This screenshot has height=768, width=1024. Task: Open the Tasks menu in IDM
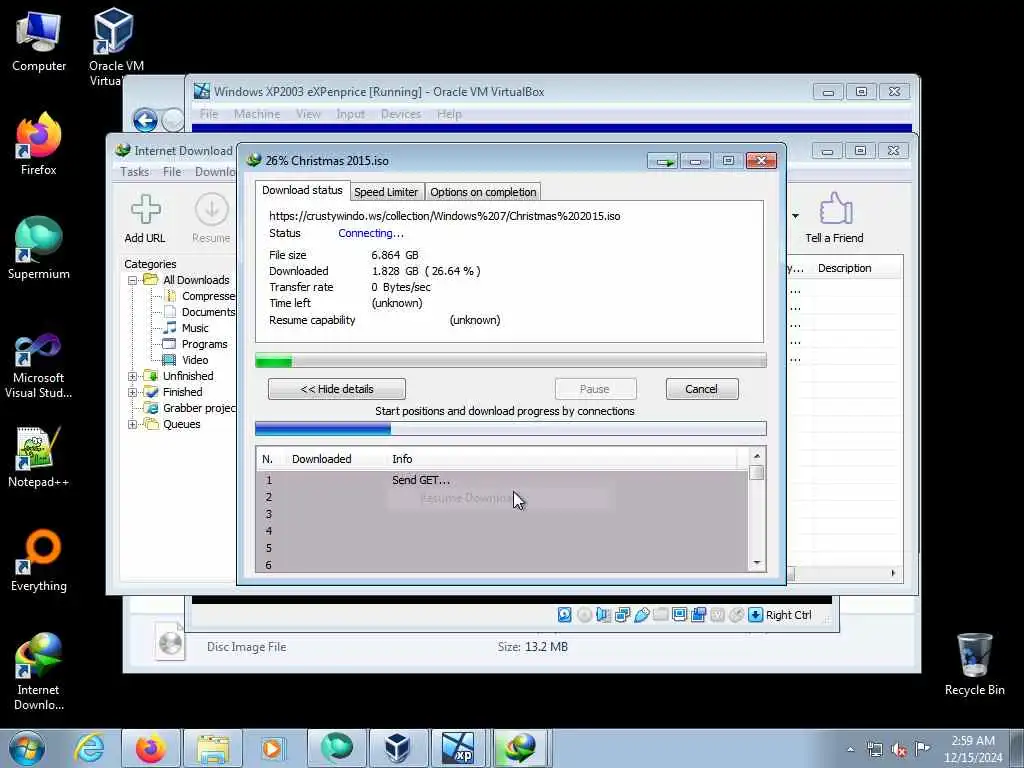pyautogui.click(x=135, y=172)
